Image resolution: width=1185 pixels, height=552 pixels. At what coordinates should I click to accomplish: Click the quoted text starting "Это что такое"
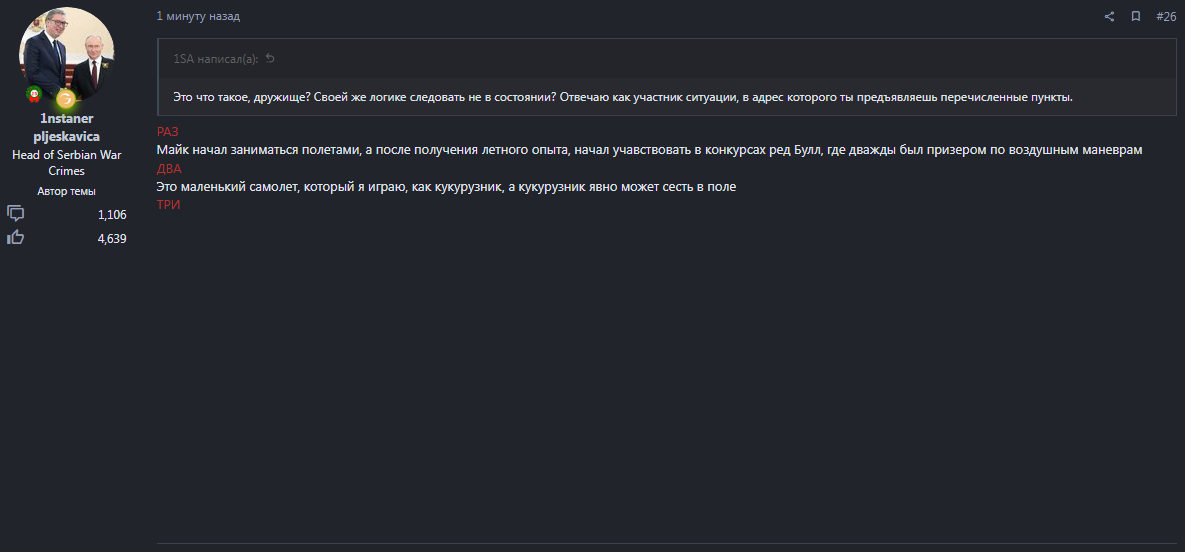pos(622,97)
